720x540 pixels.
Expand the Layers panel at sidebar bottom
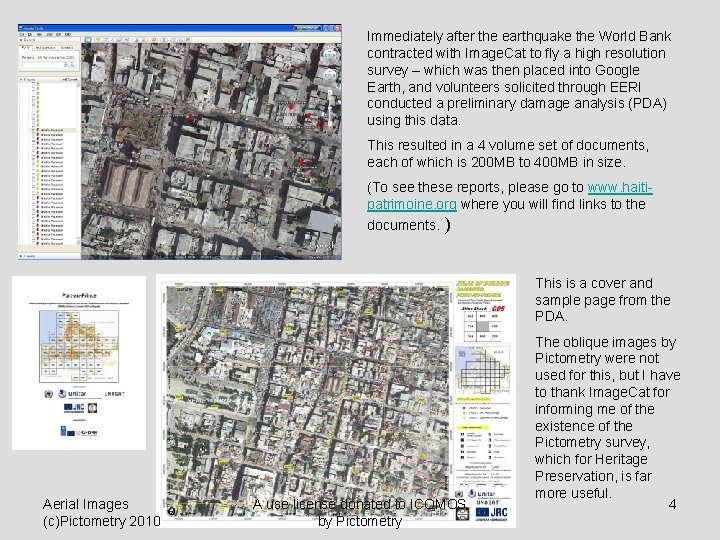pos(49,255)
